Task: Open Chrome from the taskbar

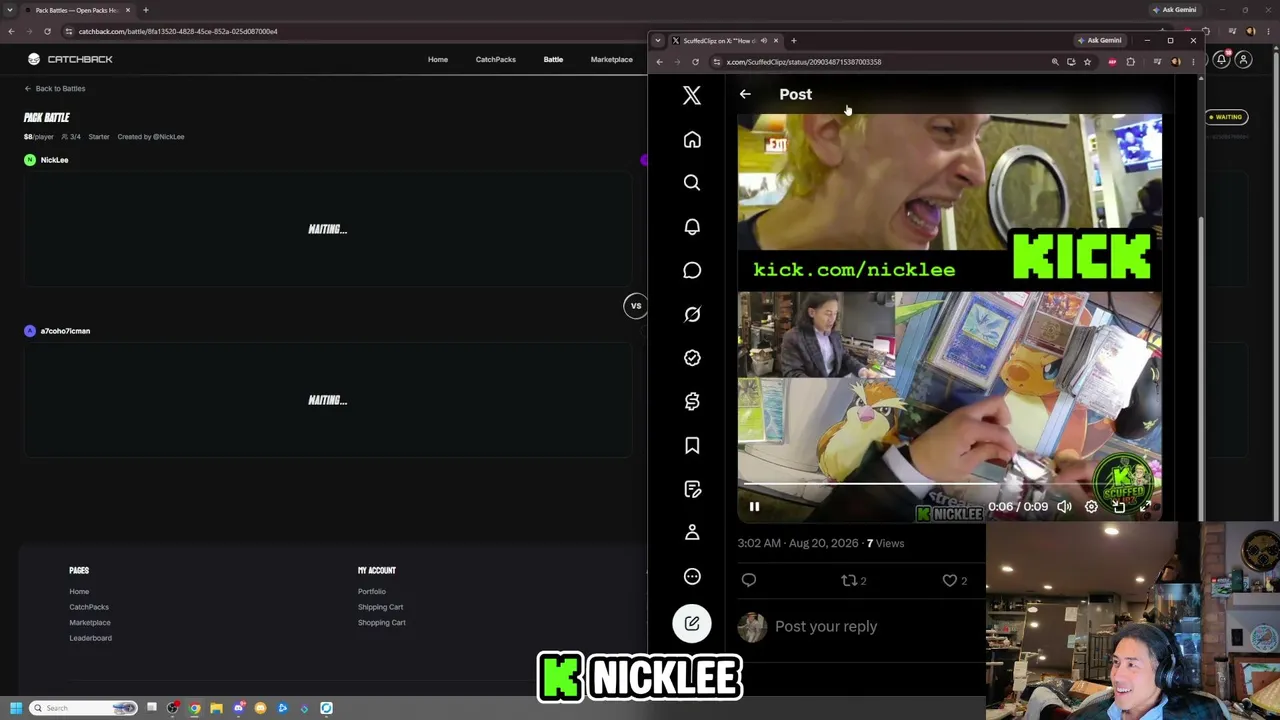Action: tap(194, 708)
